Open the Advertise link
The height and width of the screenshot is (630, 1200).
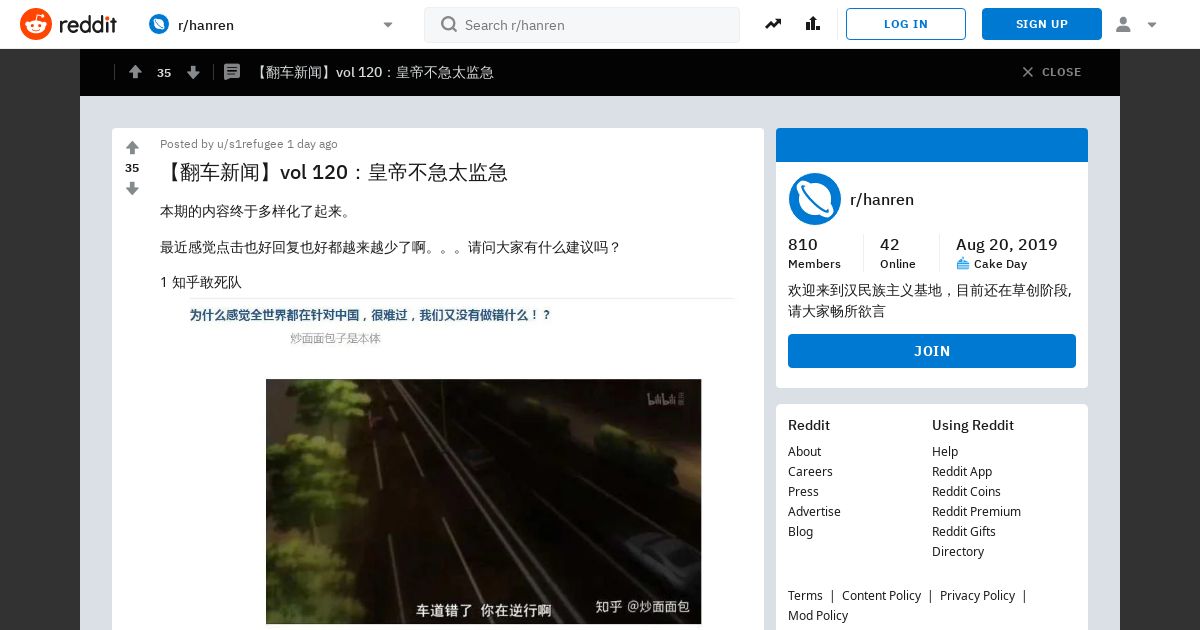click(x=814, y=511)
